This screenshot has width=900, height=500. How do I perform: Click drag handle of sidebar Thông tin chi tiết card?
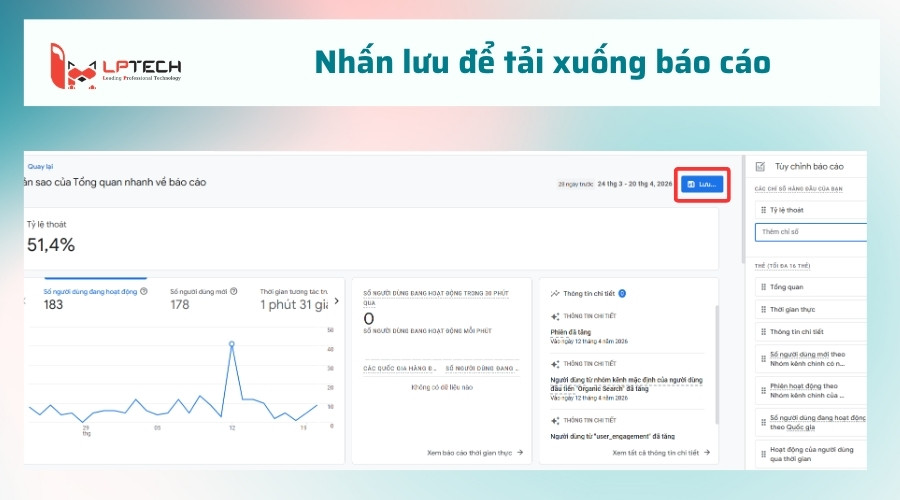click(x=763, y=332)
